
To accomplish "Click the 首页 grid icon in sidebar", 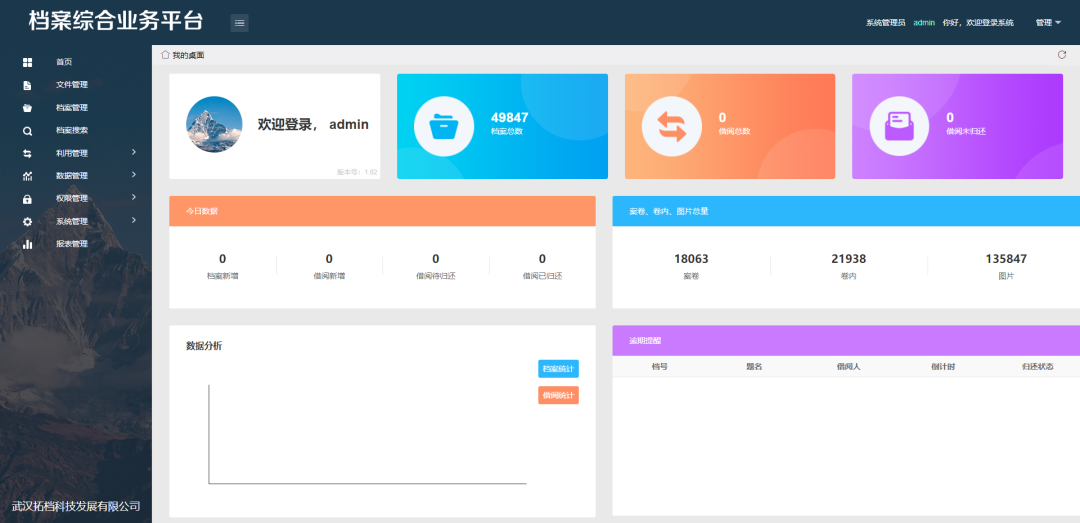I will [28, 62].
